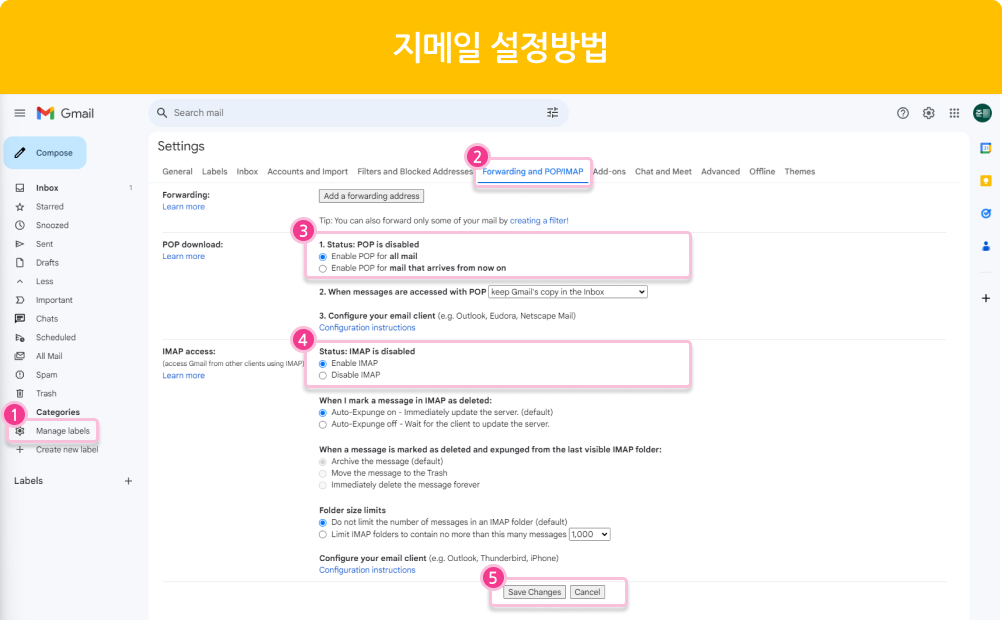Open the Settings gear icon
The width and height of the screenshot is (1002, 629).
[929, 113]
